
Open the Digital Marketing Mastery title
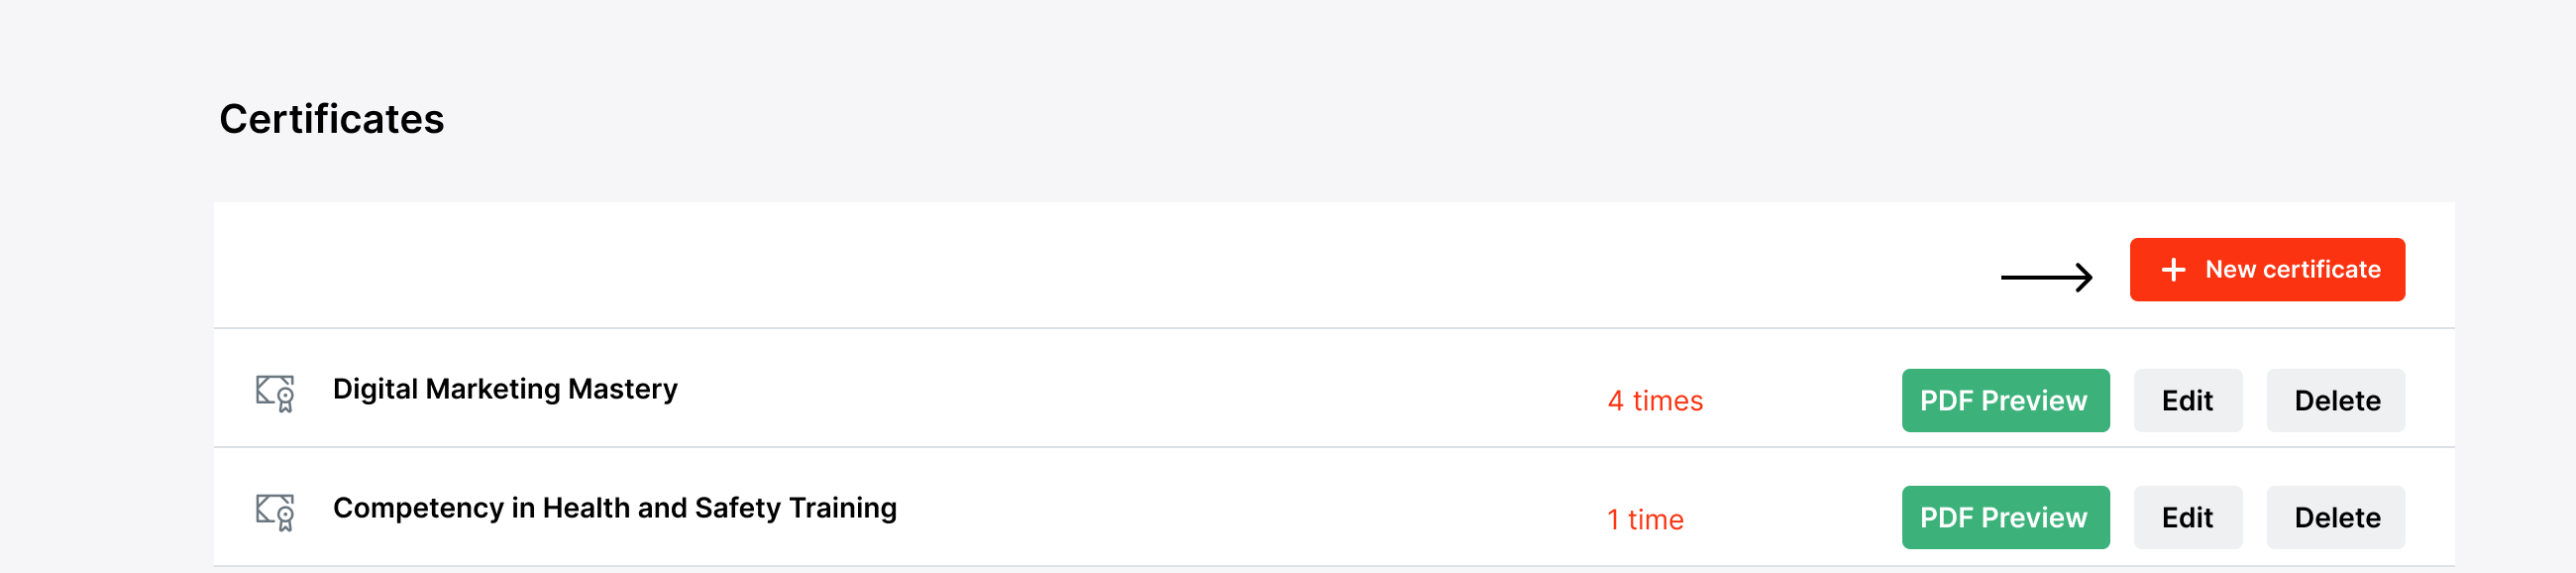[505, 389]
